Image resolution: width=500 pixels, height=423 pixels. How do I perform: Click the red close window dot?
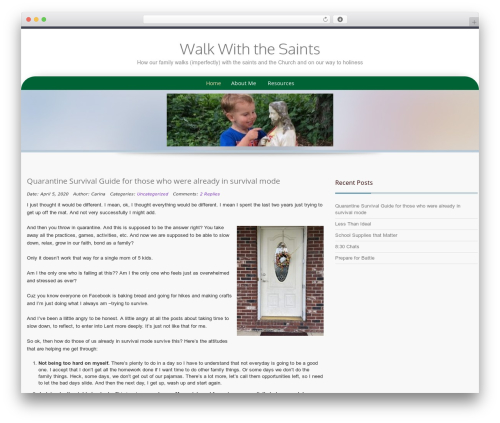pos(29,19)
